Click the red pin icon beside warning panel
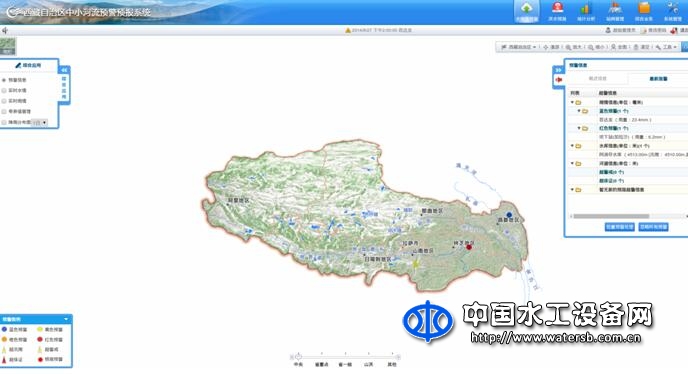Screen dimensions: 688x374 pyautogui.click(x=559, y=80)
